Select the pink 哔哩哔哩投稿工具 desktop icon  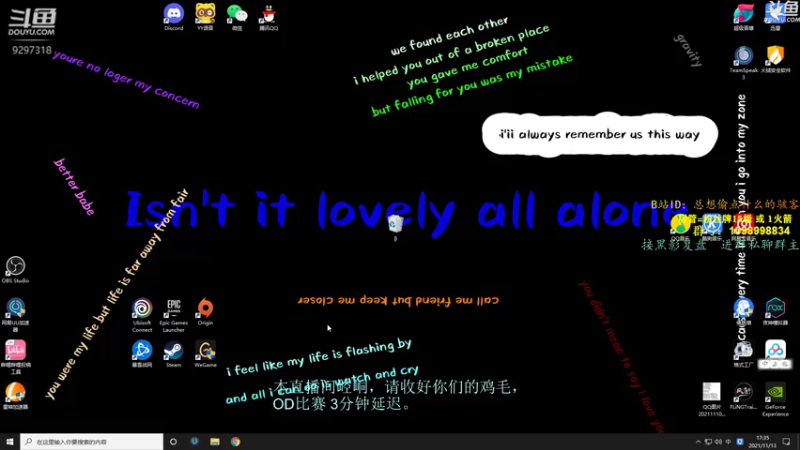pos(15,357)
